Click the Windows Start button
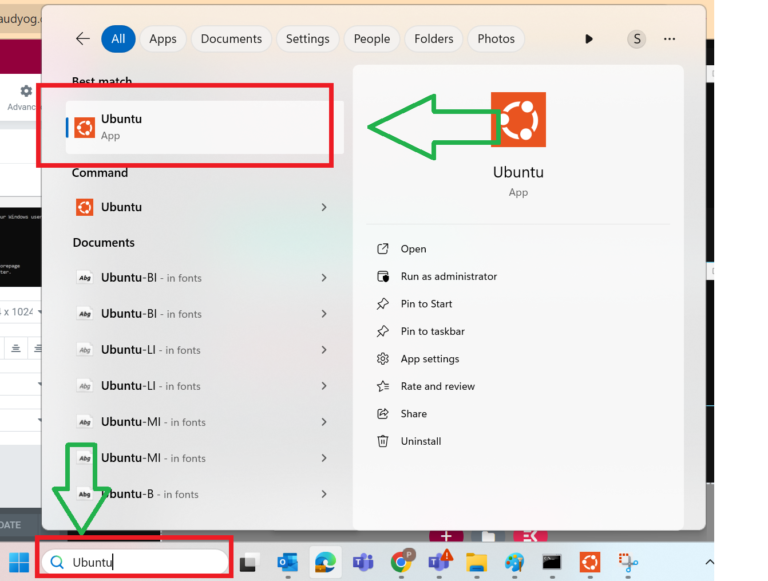Image resolution: width=768 pixels, height=581 pixels. tap(19, 562)
